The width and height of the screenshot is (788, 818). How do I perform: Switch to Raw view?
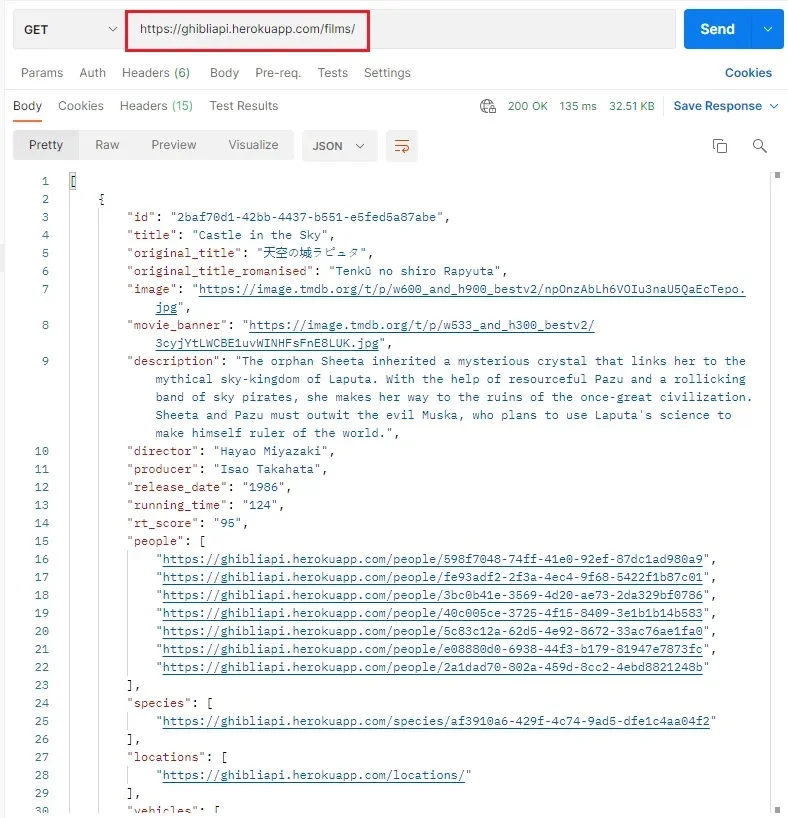pos(107,145)
